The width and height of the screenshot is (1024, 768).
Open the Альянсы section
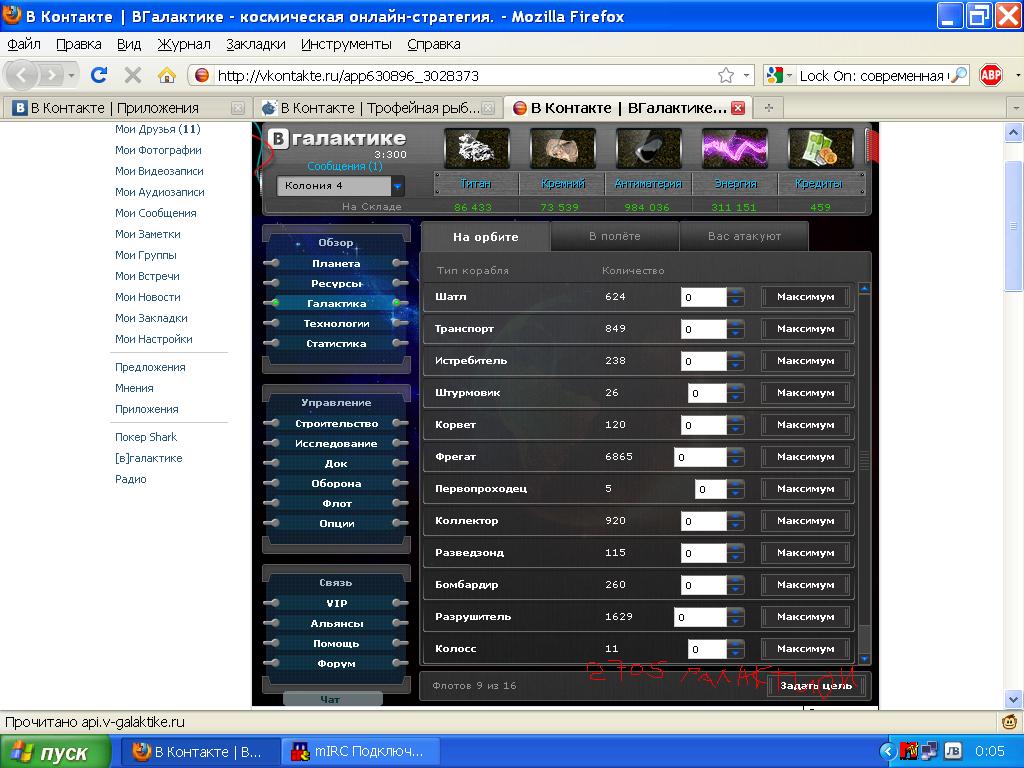(336, 624)
